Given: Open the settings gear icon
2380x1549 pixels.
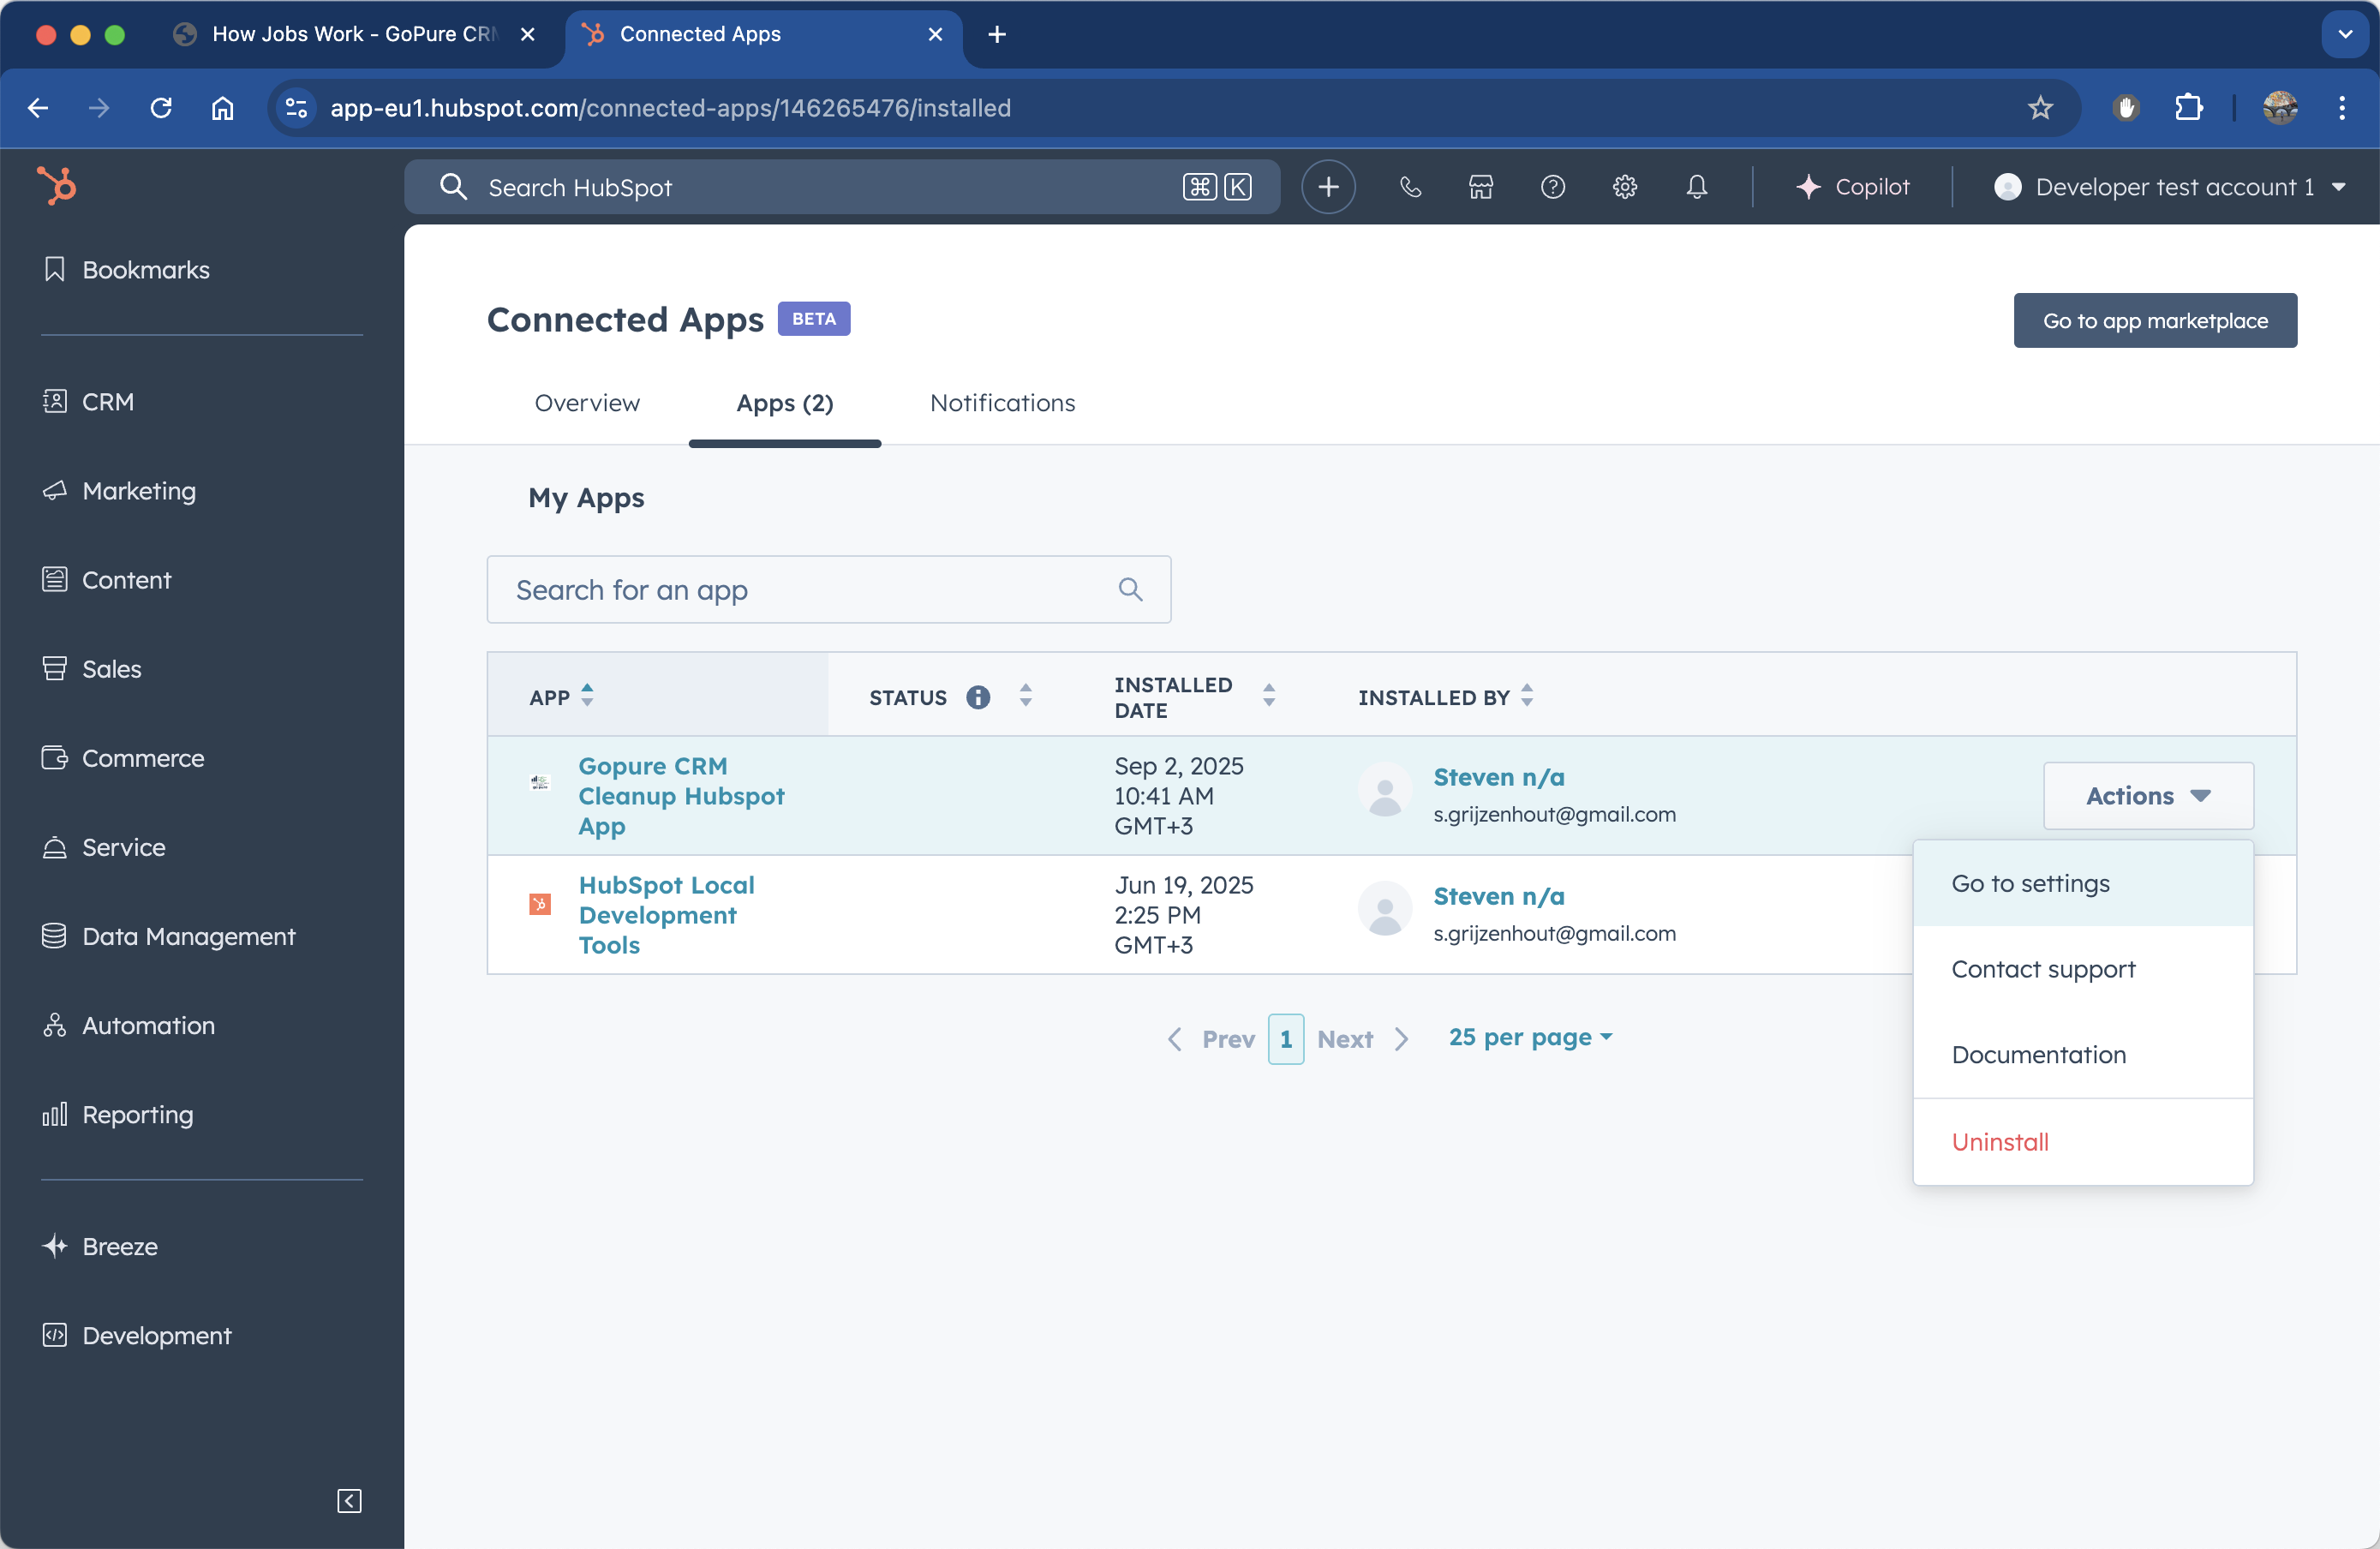Looking at the screenshot, I should coord(1624,187).
